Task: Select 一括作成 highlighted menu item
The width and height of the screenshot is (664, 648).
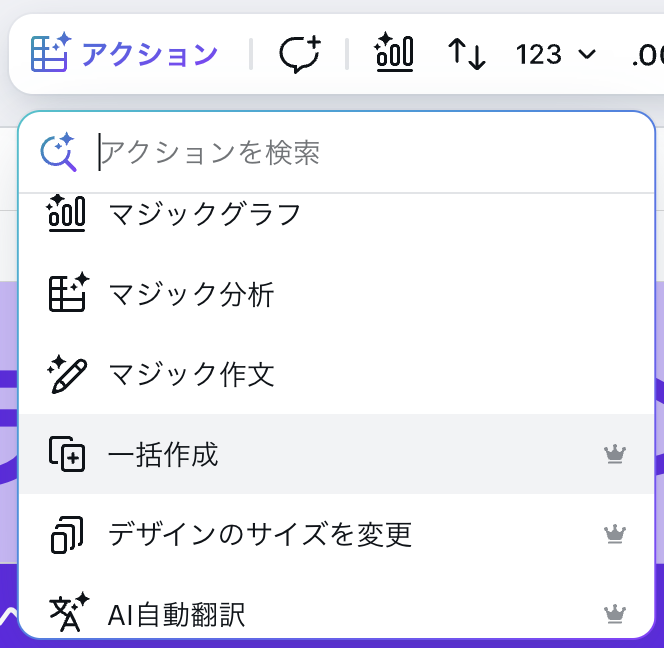Action: pos(336,454)
